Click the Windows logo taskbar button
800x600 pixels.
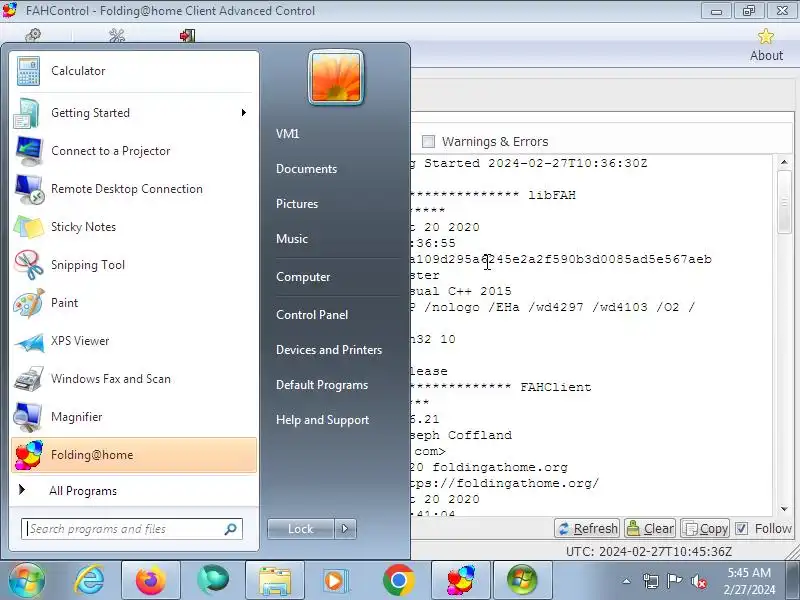522,580
